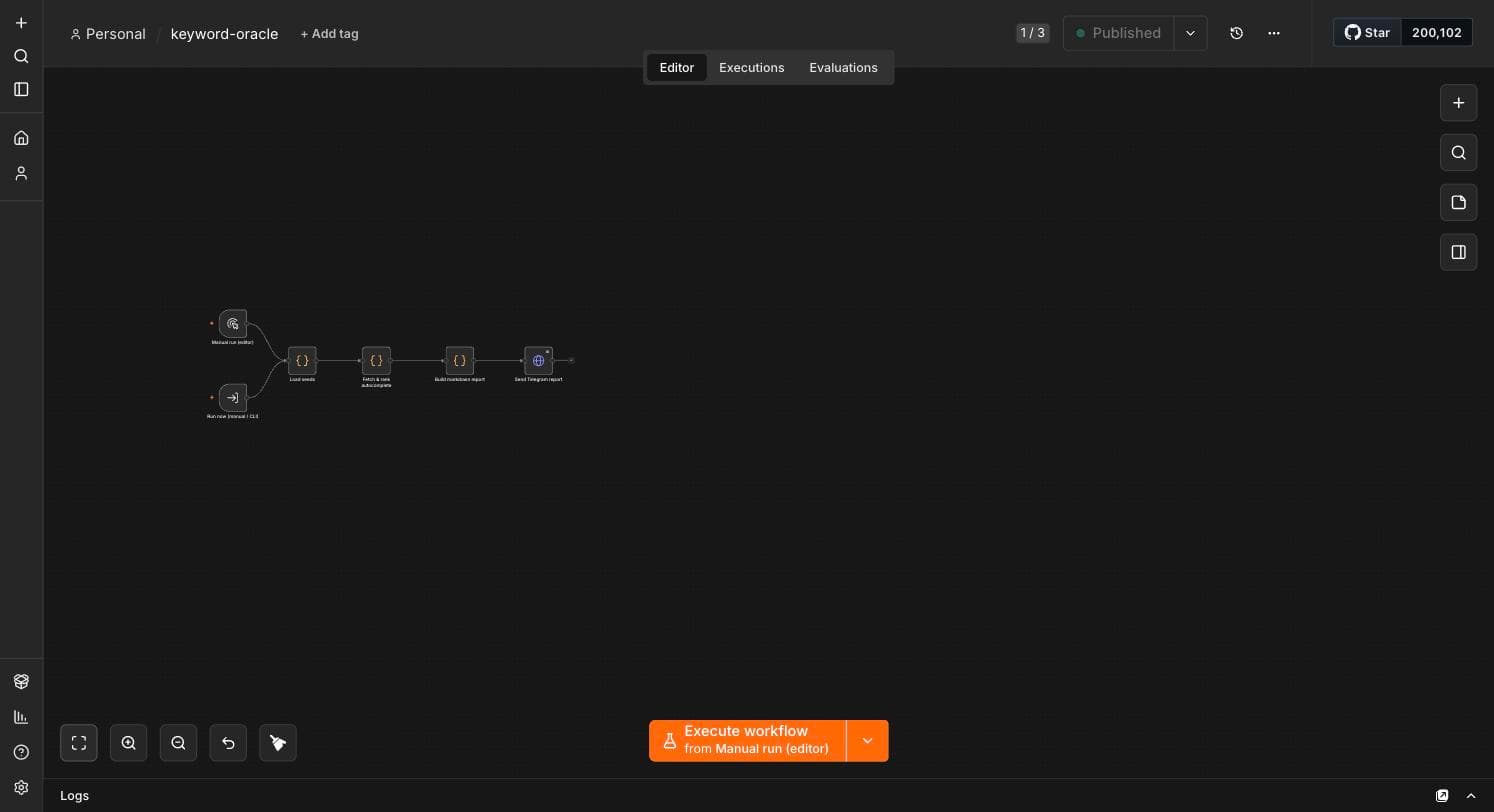
Task: Zoom in on the canvas
Action: coord(128,743)
